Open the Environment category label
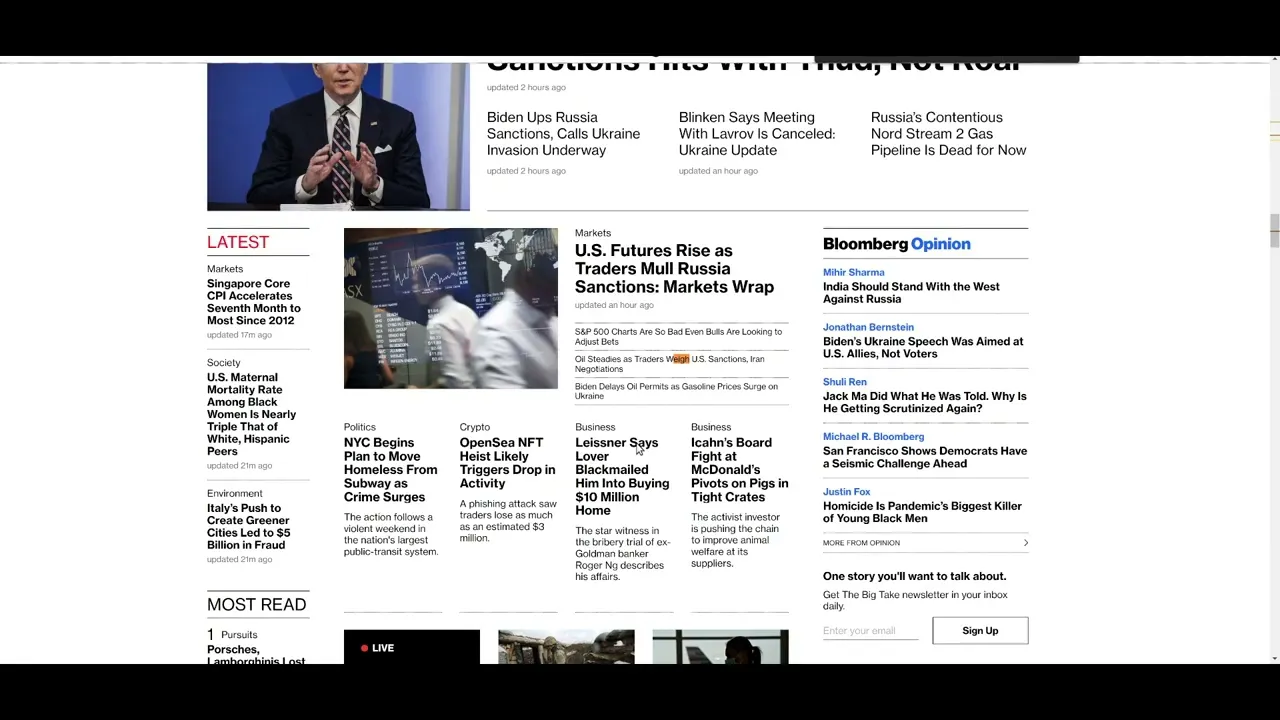Screen dimensions: 1280x720 tap(235, 493)
